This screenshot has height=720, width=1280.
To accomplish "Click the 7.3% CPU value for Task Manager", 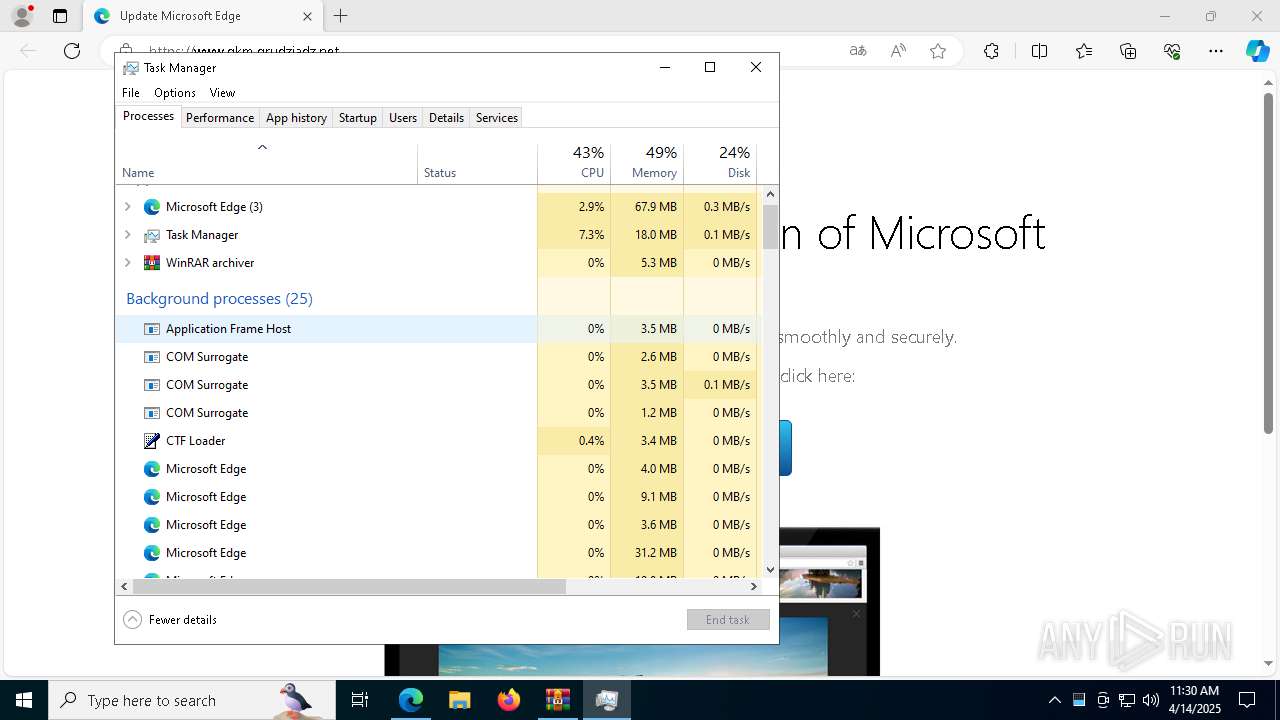I will 591,235.
